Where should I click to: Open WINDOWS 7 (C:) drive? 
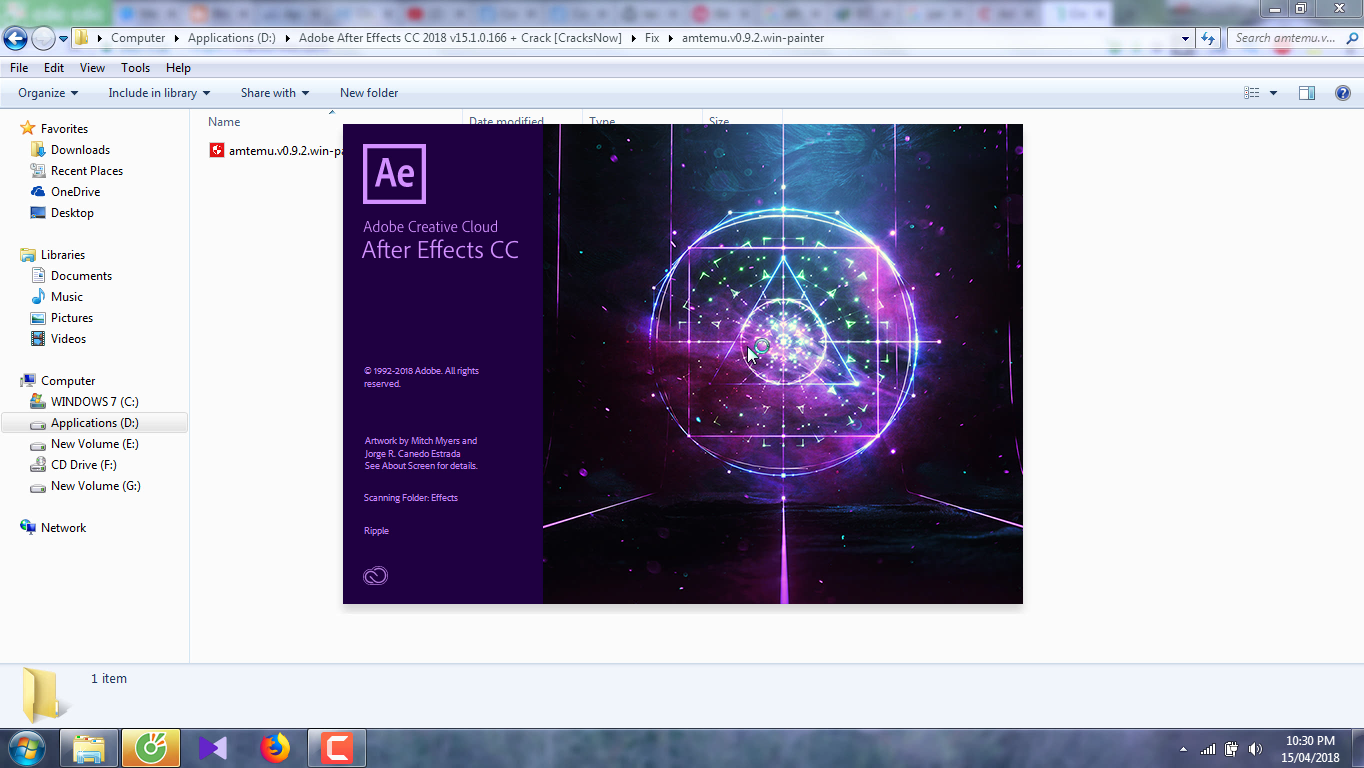[94, 402]
